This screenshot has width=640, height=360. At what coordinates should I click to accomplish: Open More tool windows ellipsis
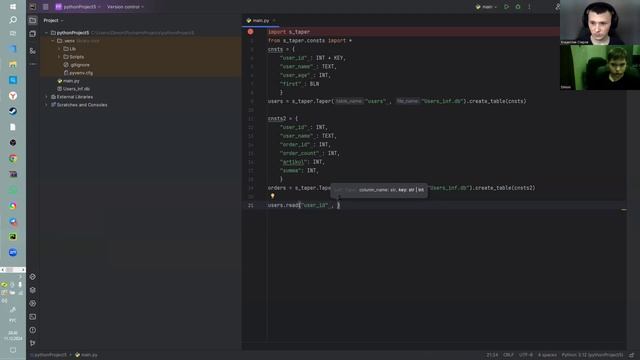click(x=33, y=64)
